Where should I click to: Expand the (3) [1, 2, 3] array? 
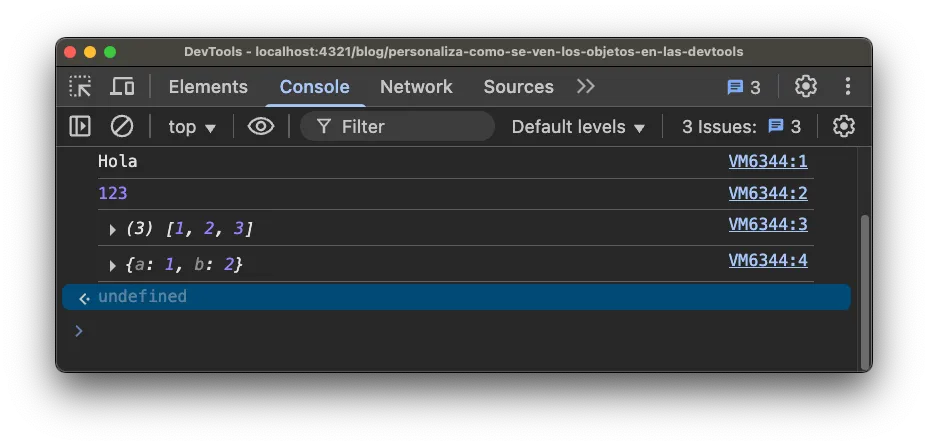[x=112, y=230]
